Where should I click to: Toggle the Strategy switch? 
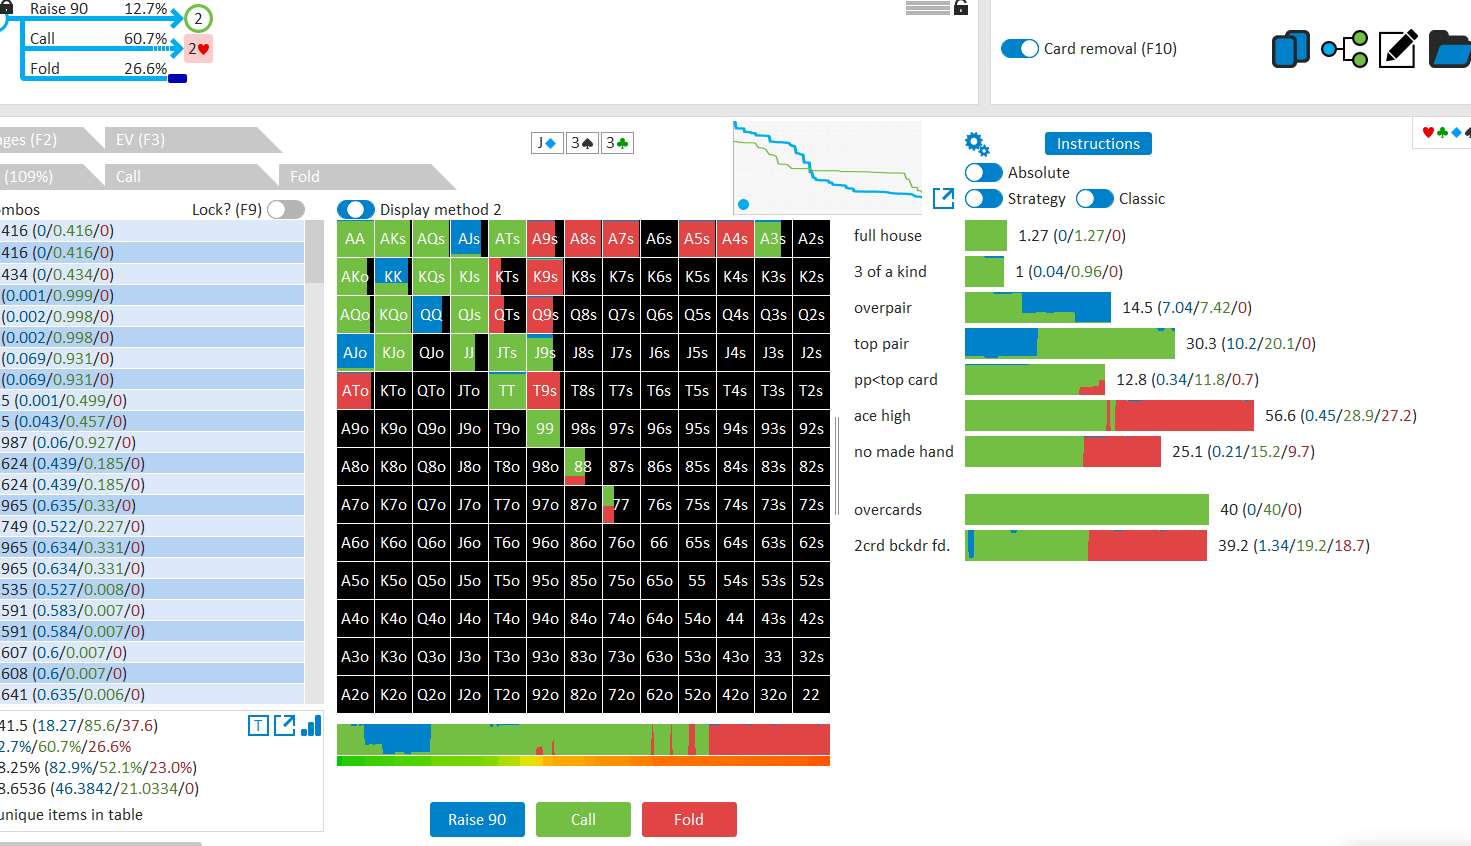(x=984, y=198)
